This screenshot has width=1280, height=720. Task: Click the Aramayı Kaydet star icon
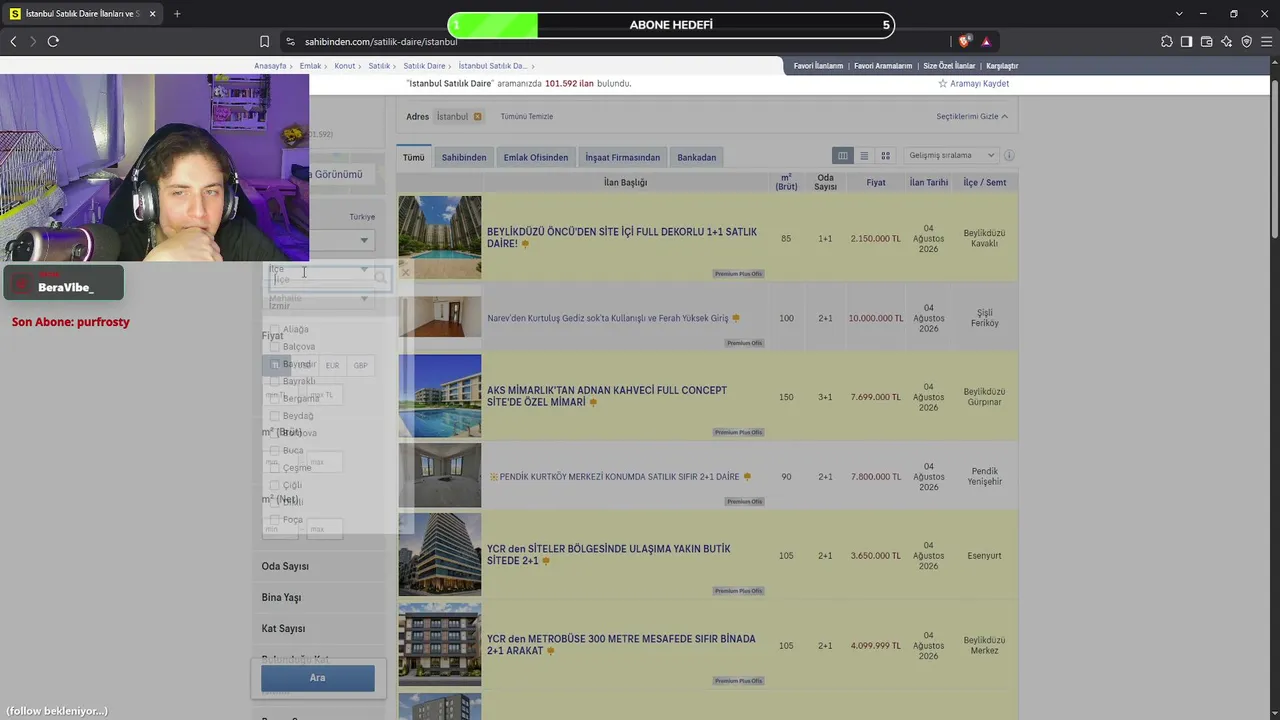coord(942,84)
